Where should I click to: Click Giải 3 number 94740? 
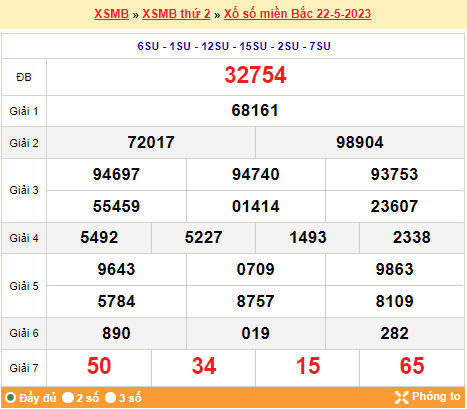[256, 174]
